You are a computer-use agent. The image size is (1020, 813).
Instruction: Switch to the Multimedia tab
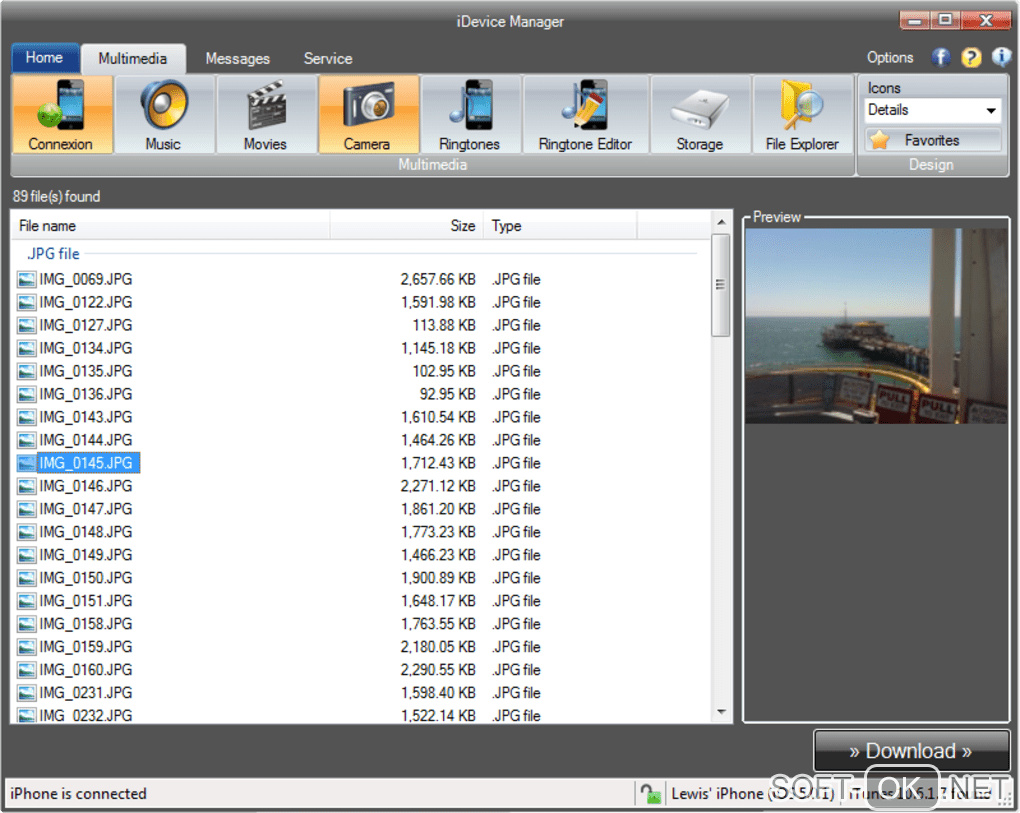pos(133,59)
